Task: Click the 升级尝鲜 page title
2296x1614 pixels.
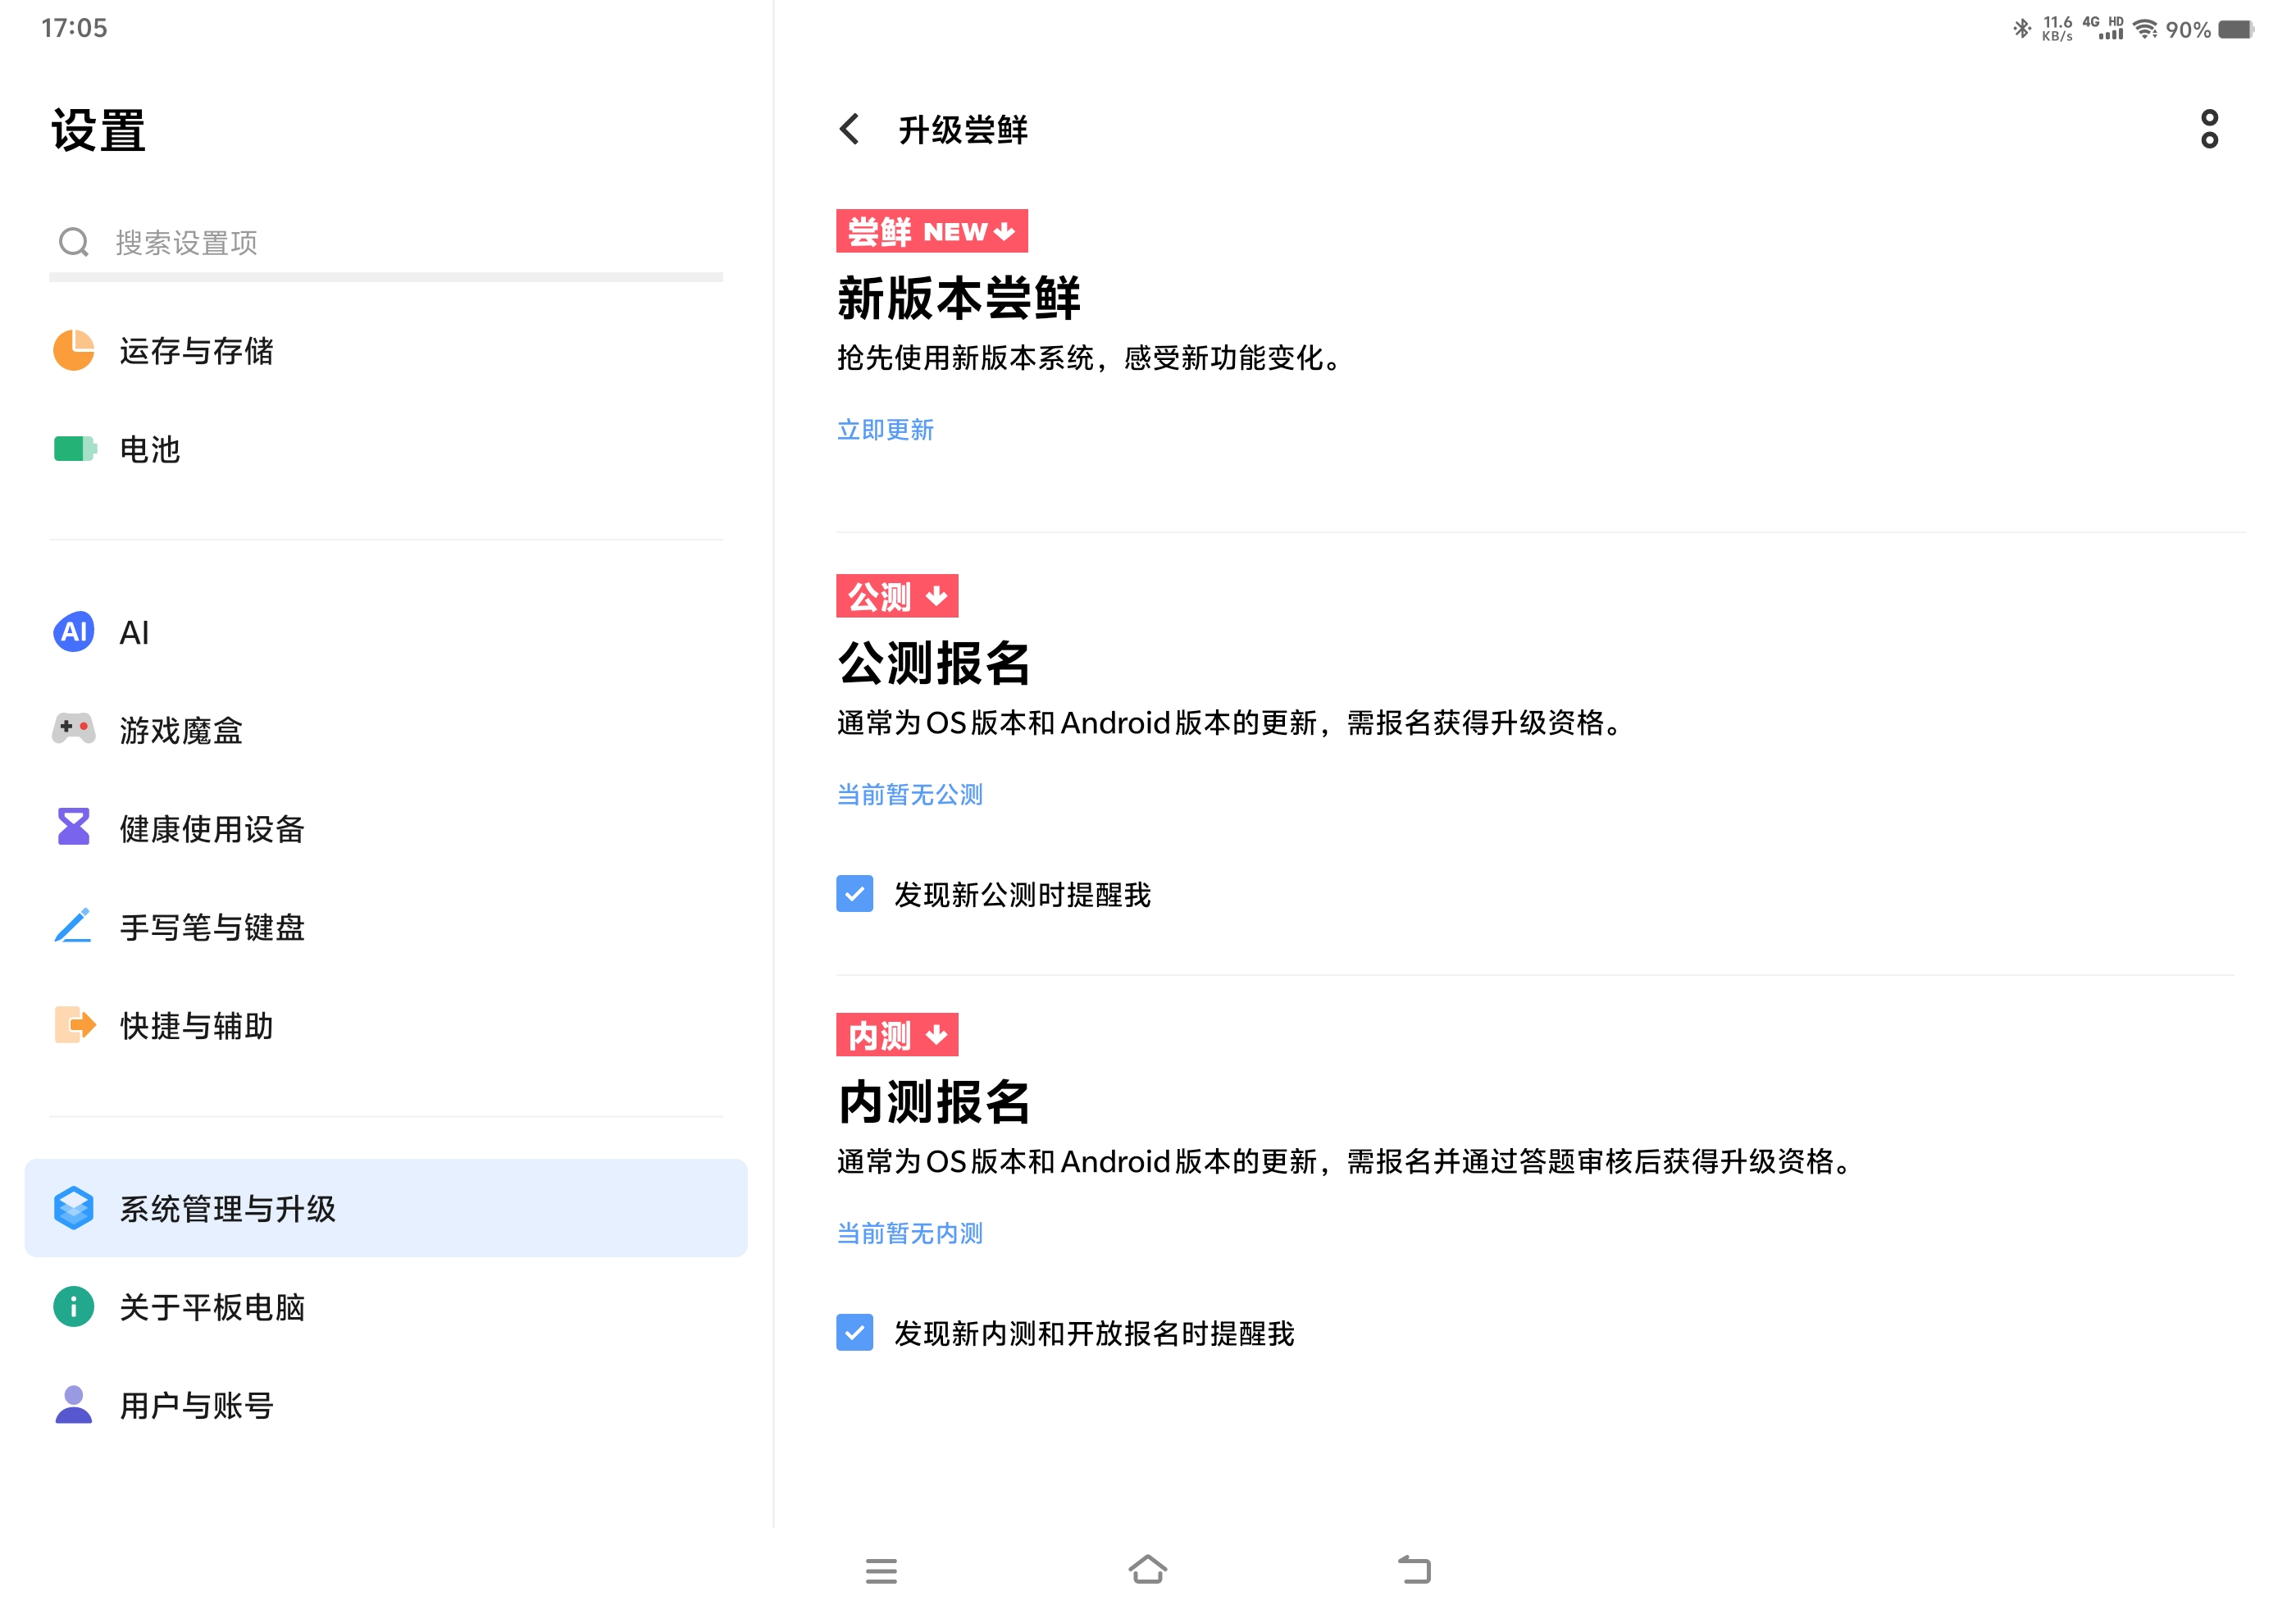Action: point(963,130)
